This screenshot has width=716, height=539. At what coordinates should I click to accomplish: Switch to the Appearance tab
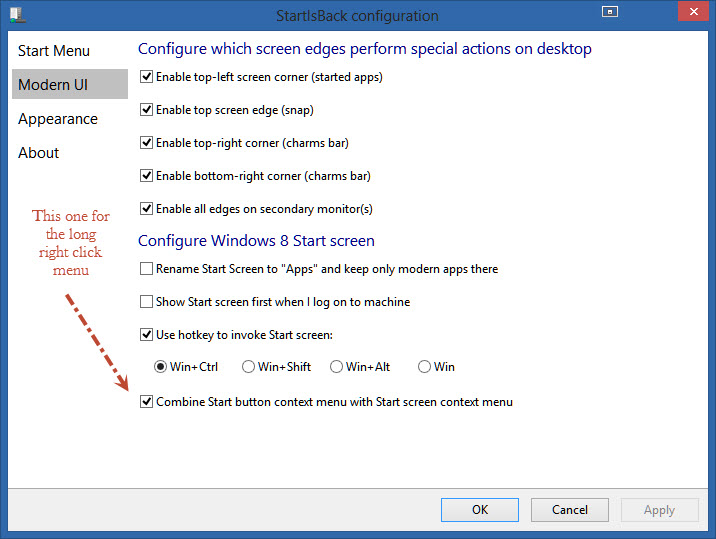pos(58,119)
